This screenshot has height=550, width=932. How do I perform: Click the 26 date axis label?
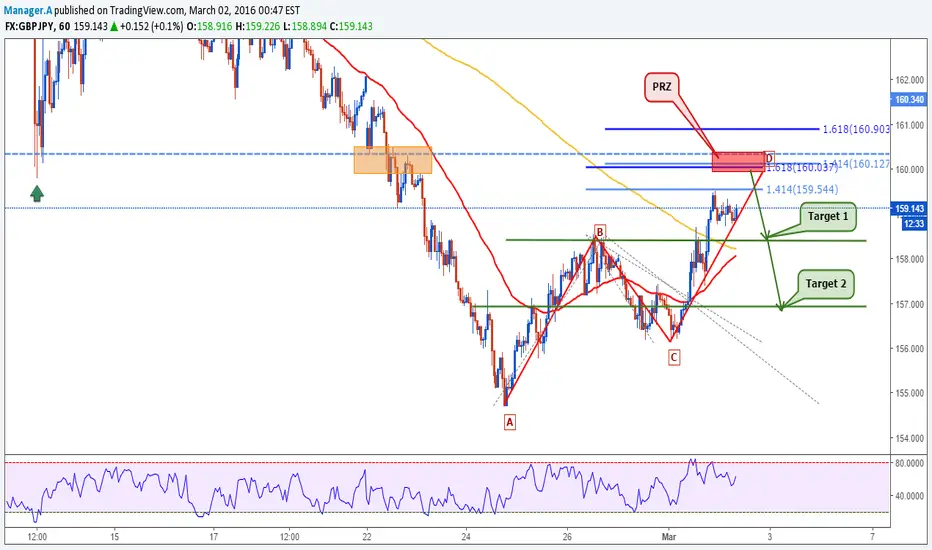tap(567, 536)
